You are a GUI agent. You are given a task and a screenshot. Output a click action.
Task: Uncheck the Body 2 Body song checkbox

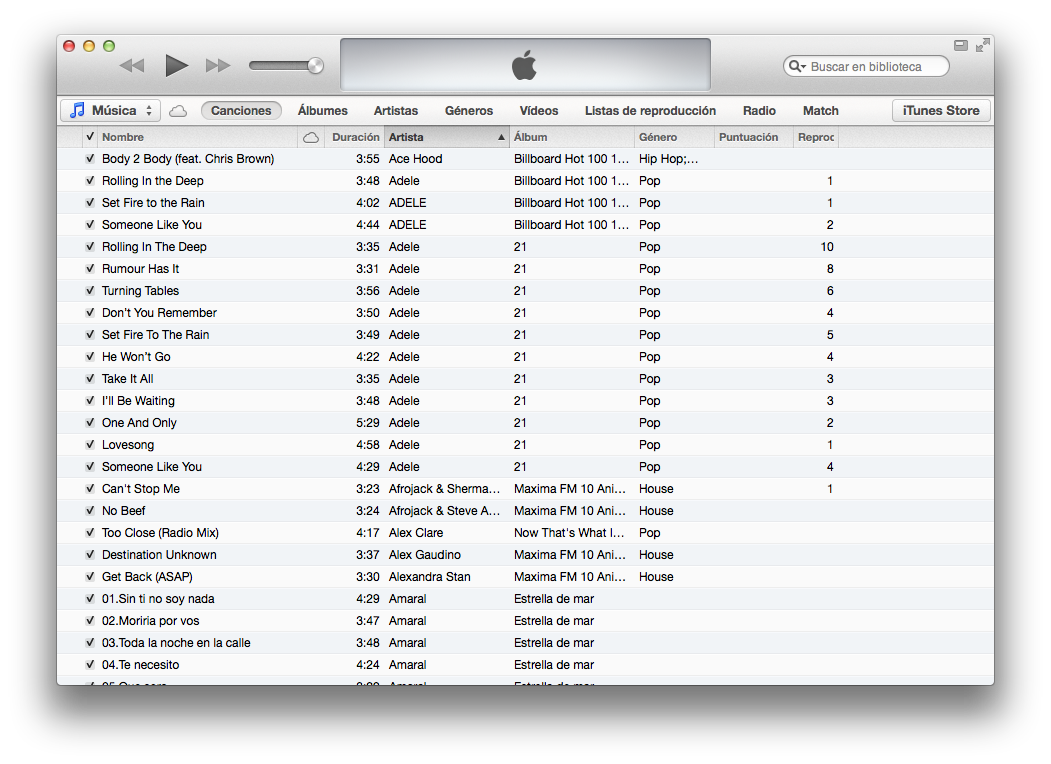90,159
